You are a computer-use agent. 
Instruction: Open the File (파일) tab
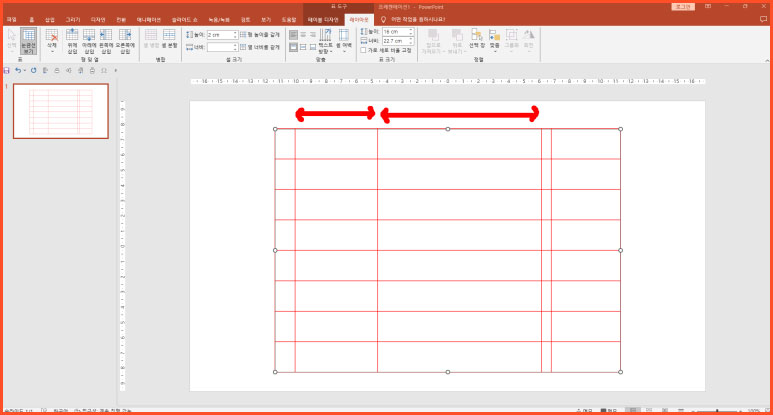[12, 20]
